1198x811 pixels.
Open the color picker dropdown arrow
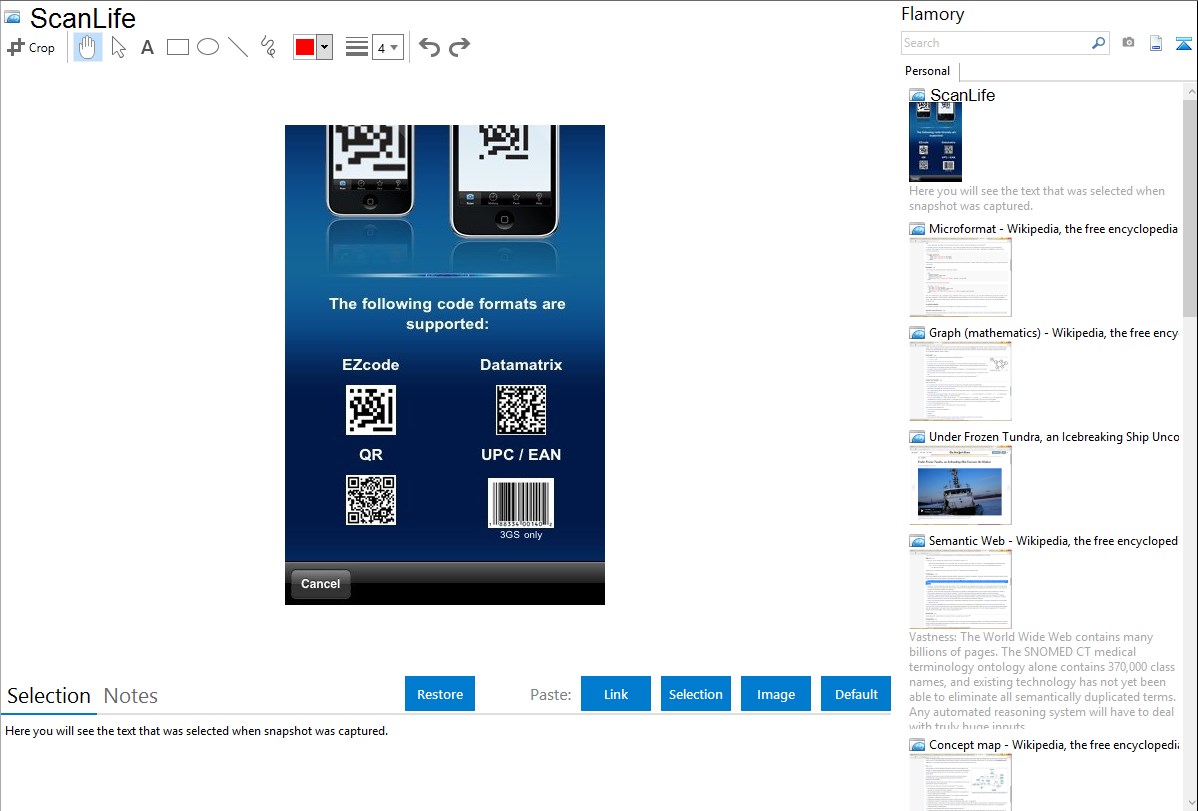[x=324, y=47]
